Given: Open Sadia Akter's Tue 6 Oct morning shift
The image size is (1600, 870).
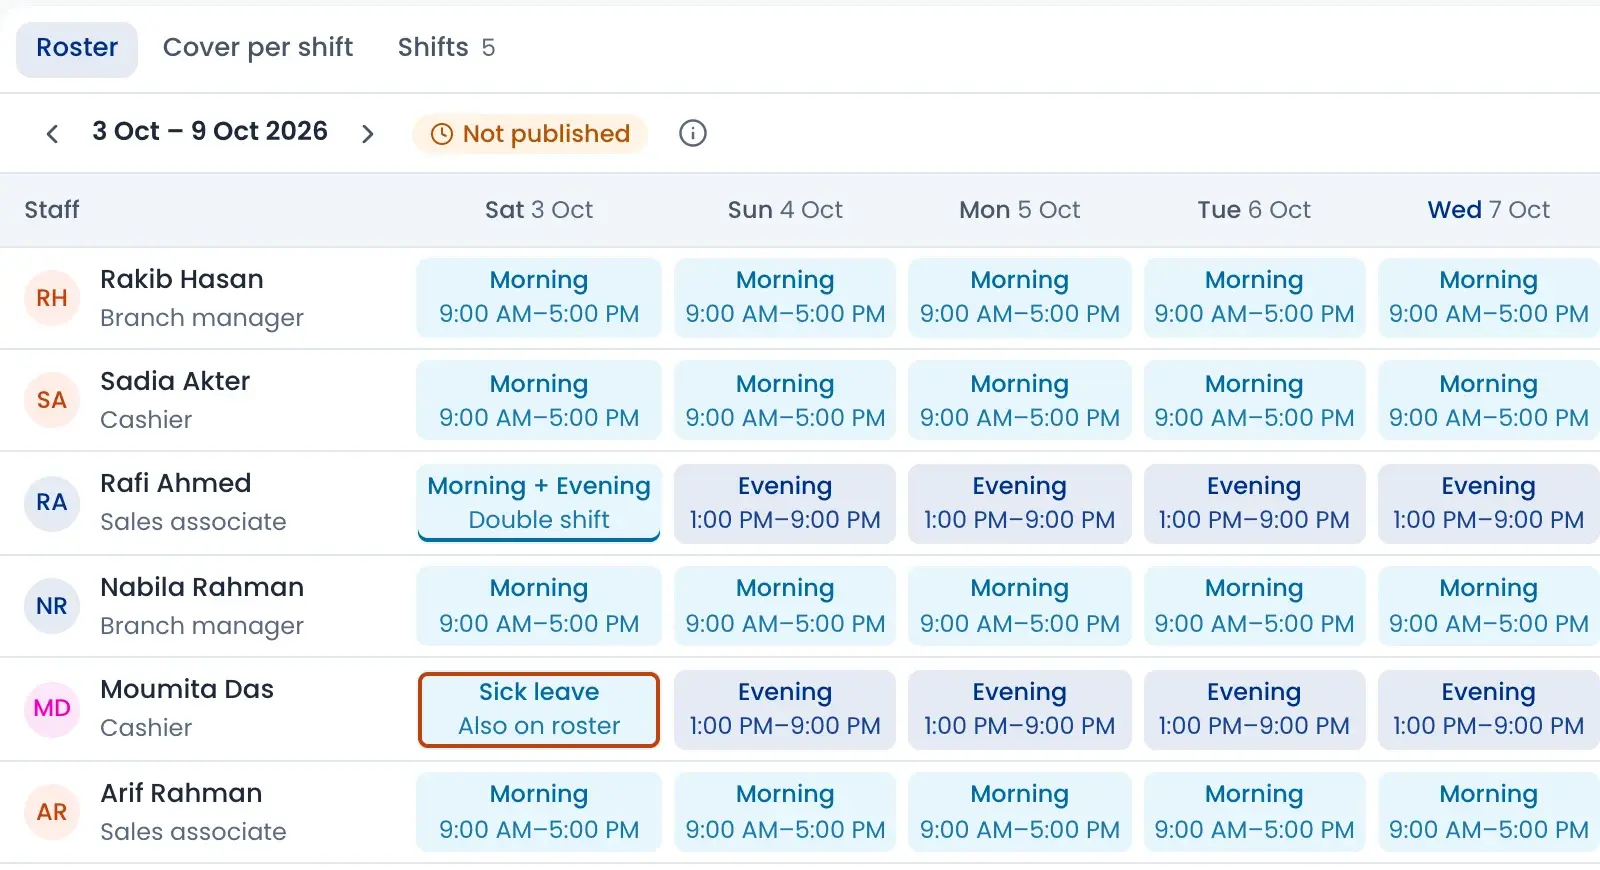Looking at the screenshot, I should tap(1254, 400).
